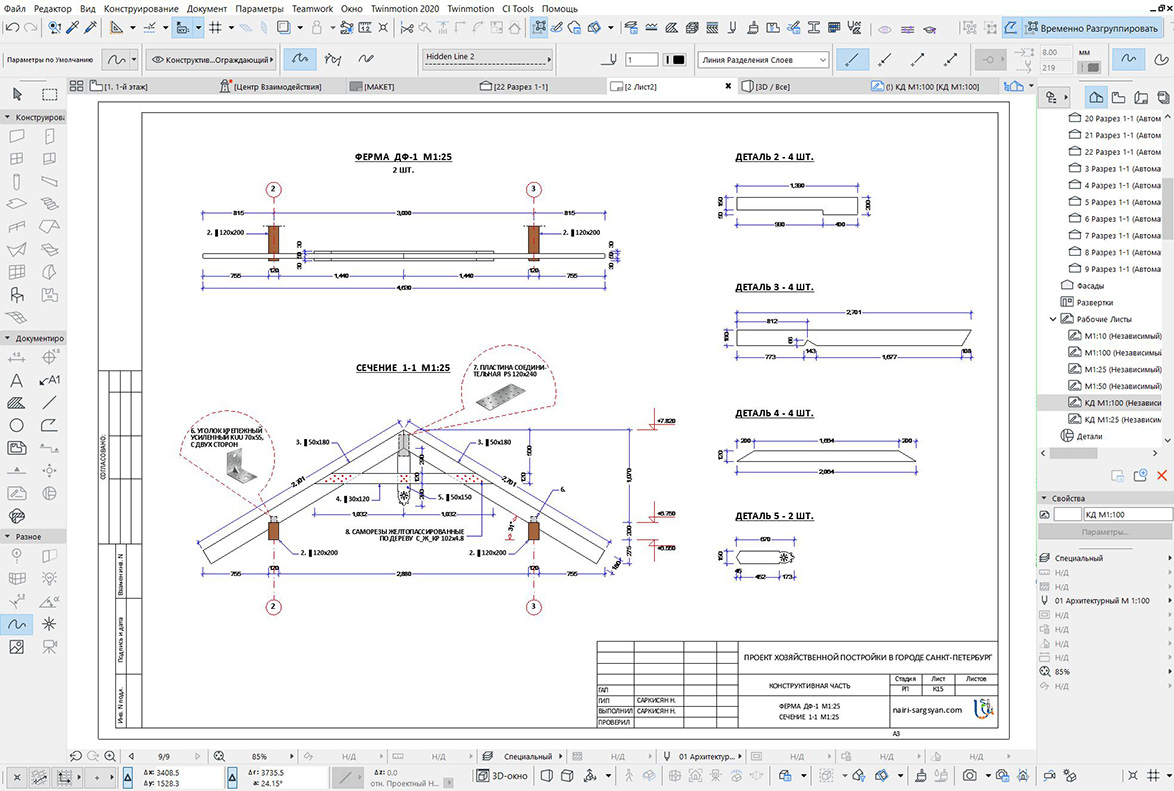Select the Circle/Arc tool in toolbox
The height and width of the screenshot is (791, 1174).
coord(16,425)
